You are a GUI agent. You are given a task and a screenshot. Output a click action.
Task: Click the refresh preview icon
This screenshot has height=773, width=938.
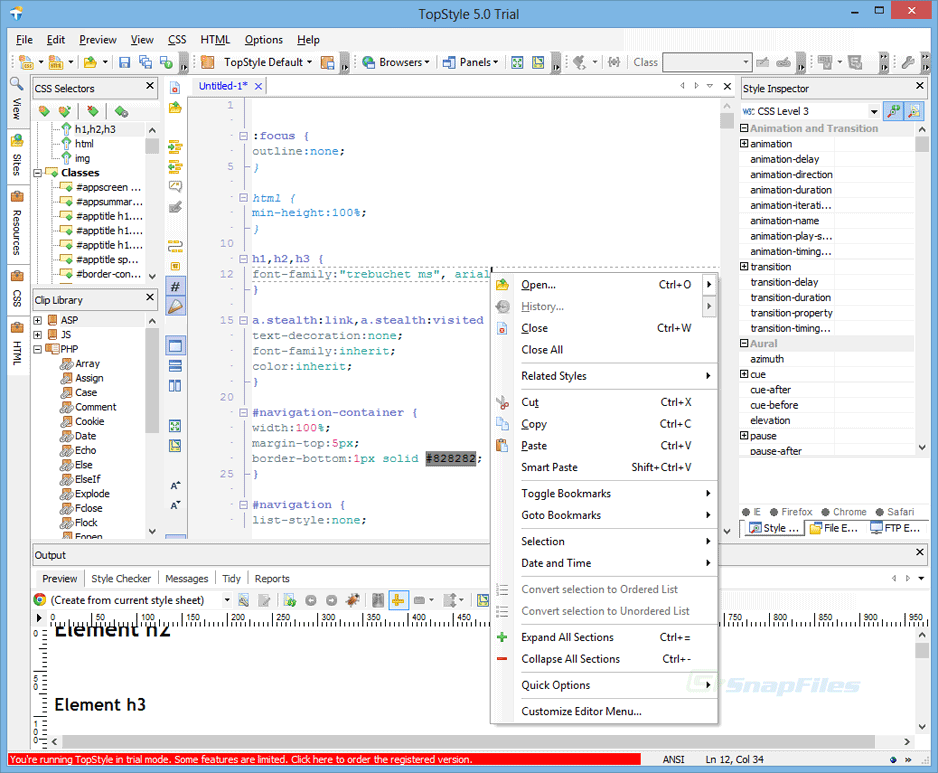pos(290,600)
